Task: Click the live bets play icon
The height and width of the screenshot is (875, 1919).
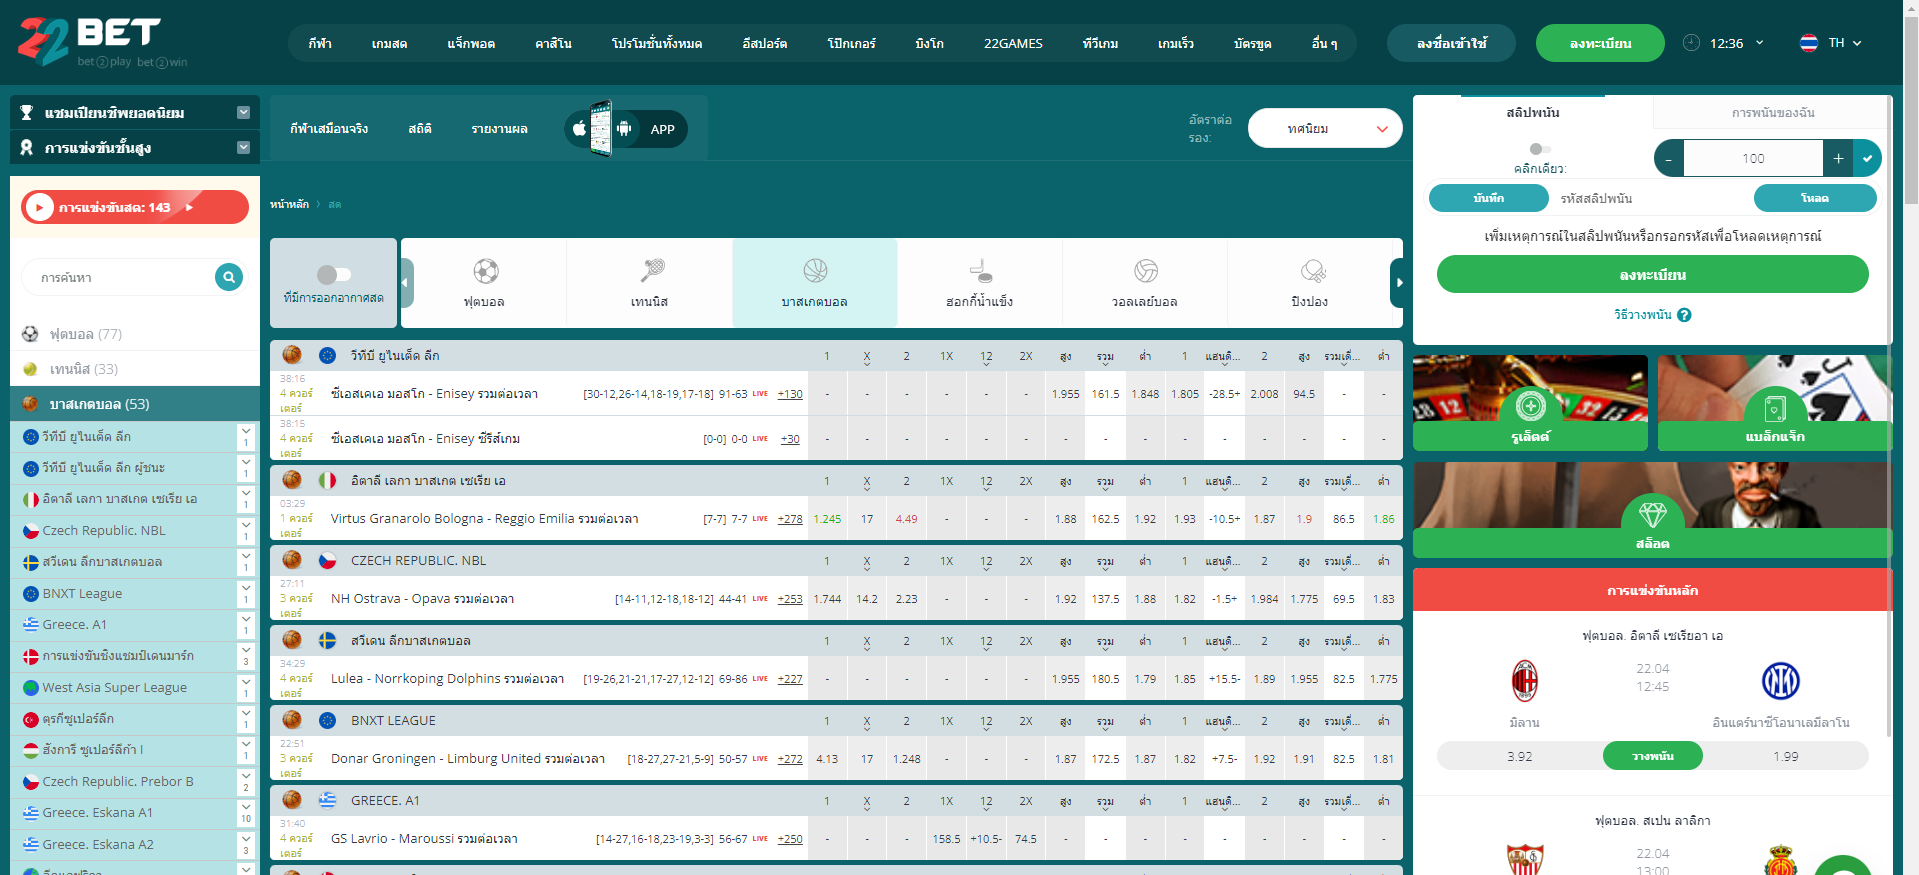Action: pyautogui.click(x=39, y=207)
